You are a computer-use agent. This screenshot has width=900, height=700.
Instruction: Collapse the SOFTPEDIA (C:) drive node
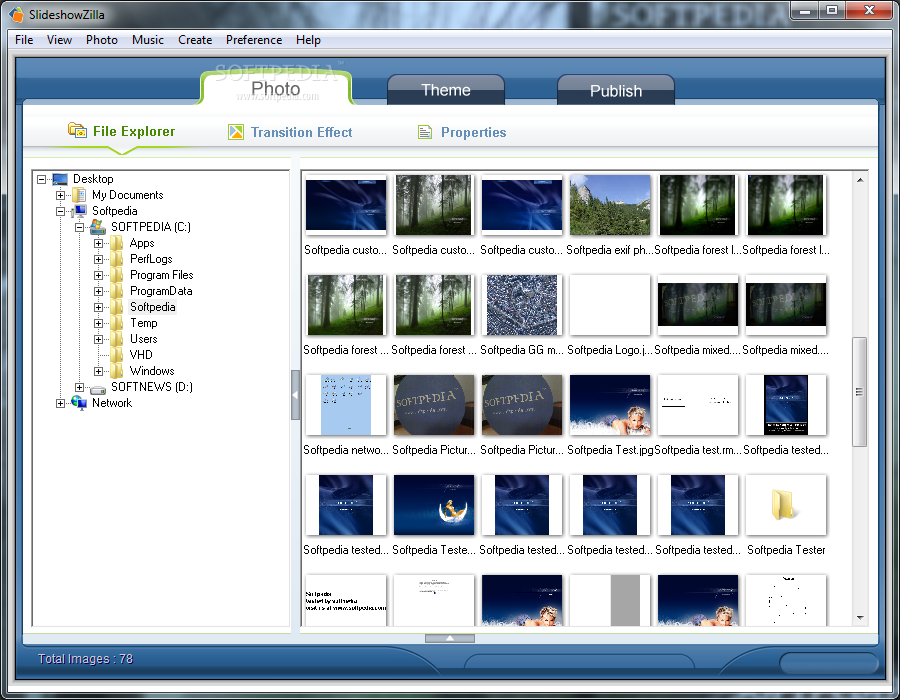79,227
